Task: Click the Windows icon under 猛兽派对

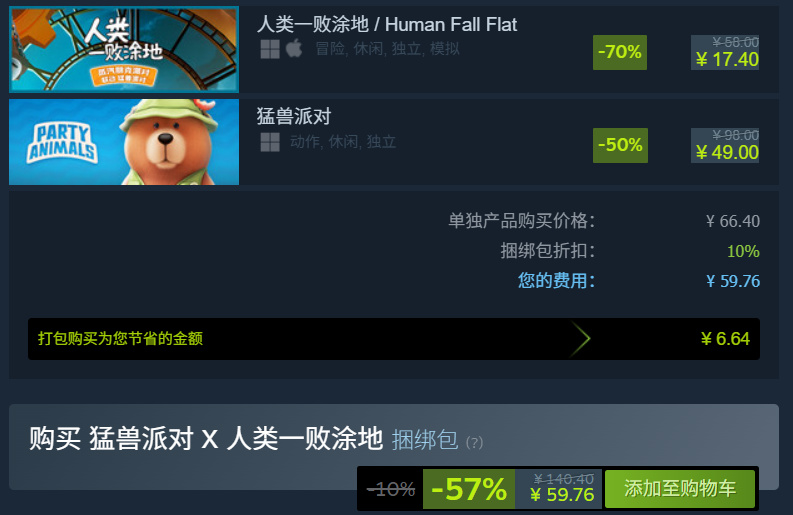Action: click(x=270, y=142)
